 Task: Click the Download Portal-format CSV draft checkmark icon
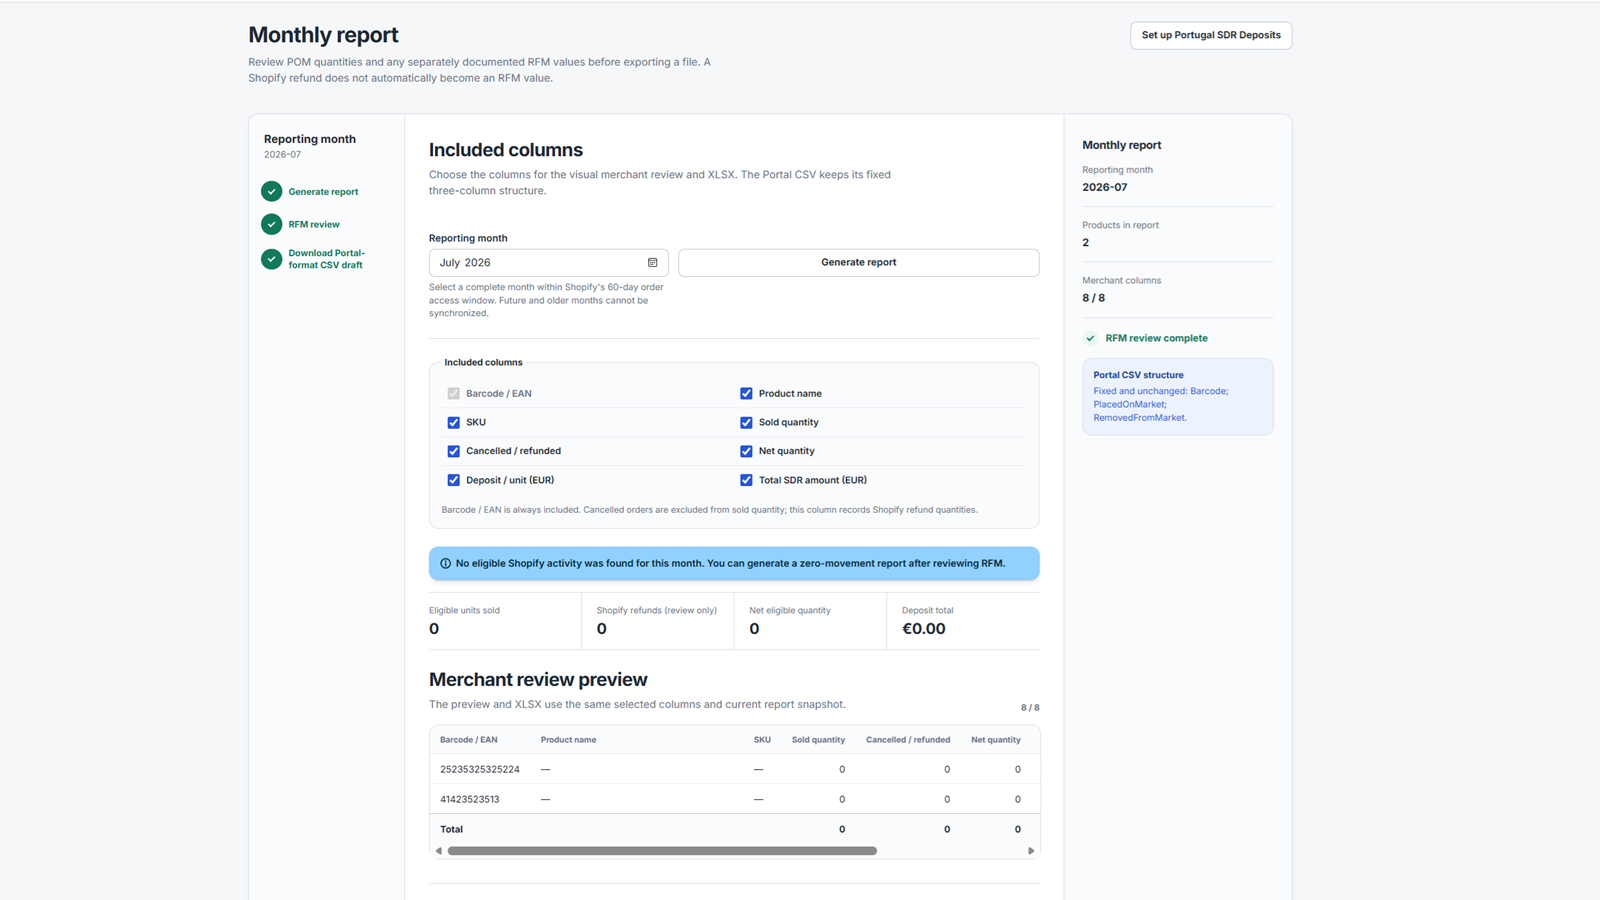271,259
